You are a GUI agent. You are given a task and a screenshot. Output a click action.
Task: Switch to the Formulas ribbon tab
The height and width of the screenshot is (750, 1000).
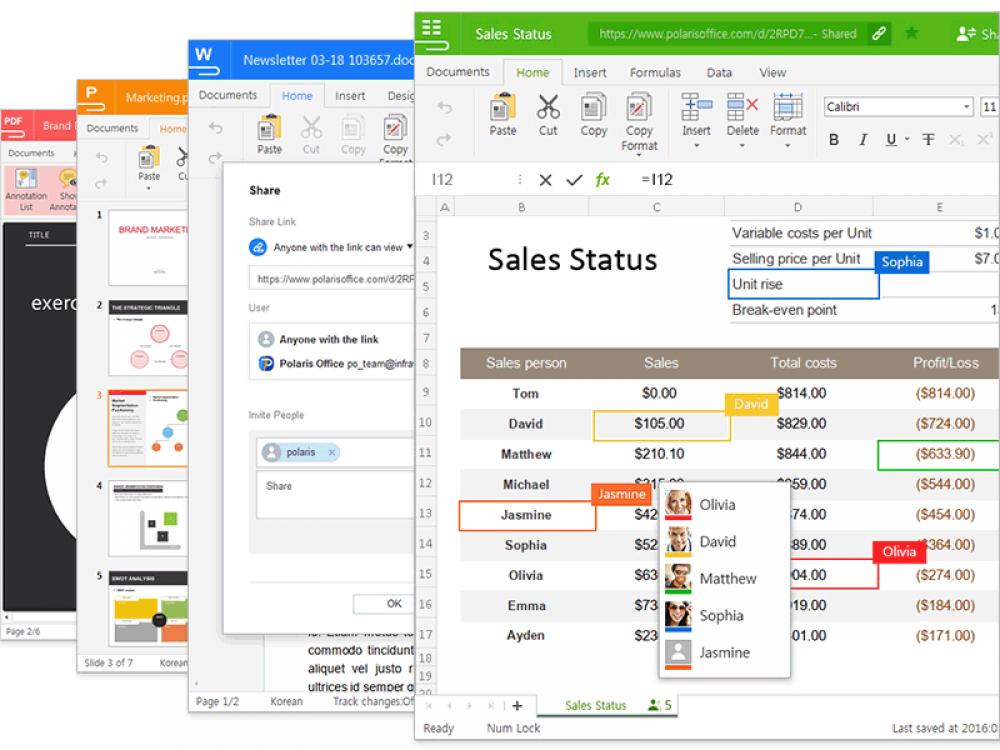[655, 72]
